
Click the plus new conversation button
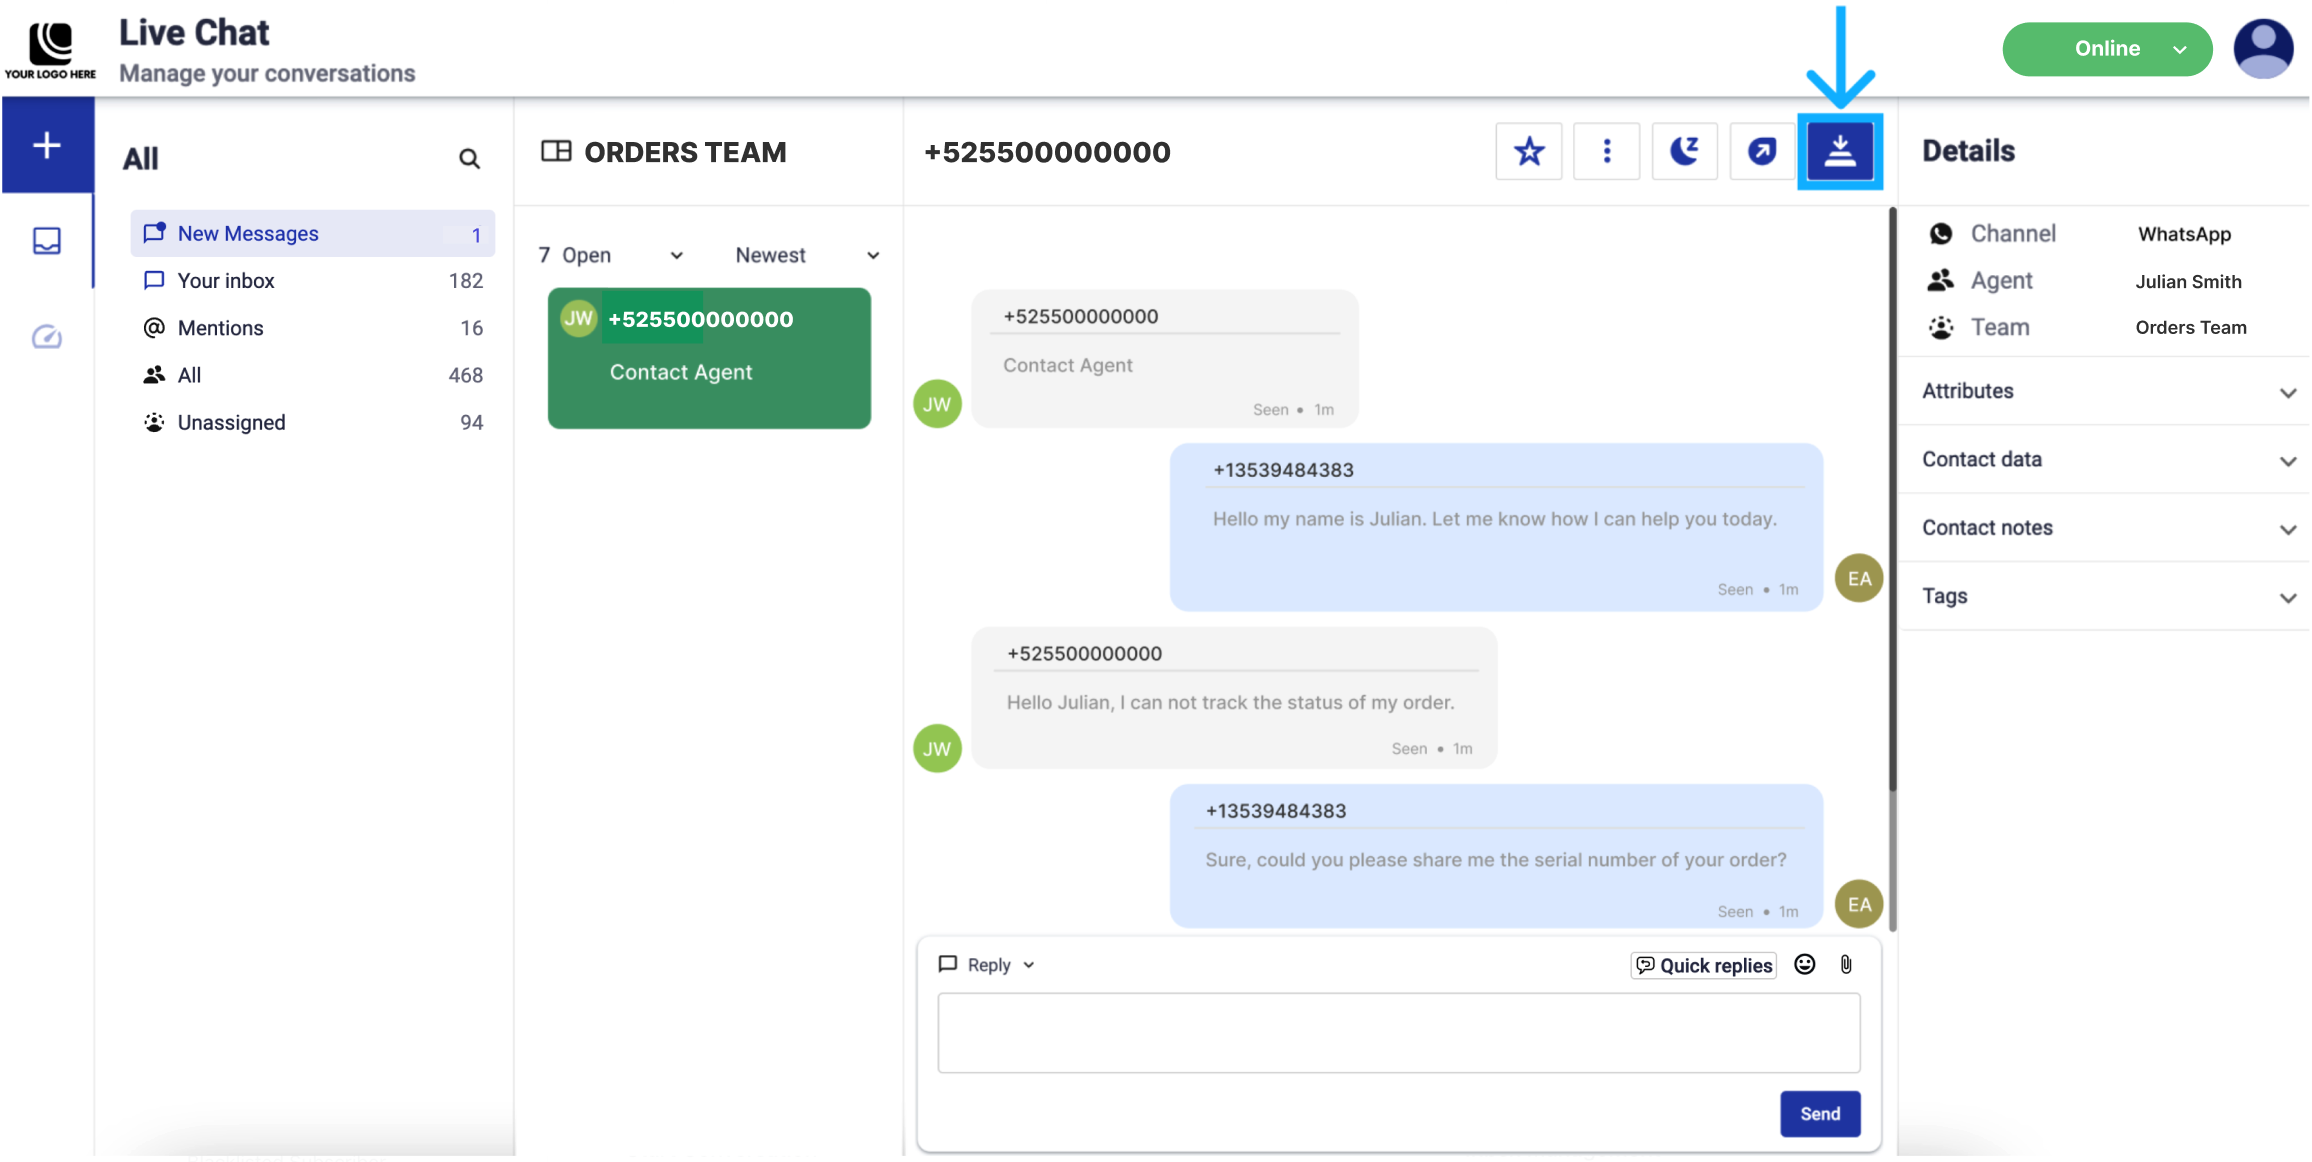click(47, 146)
